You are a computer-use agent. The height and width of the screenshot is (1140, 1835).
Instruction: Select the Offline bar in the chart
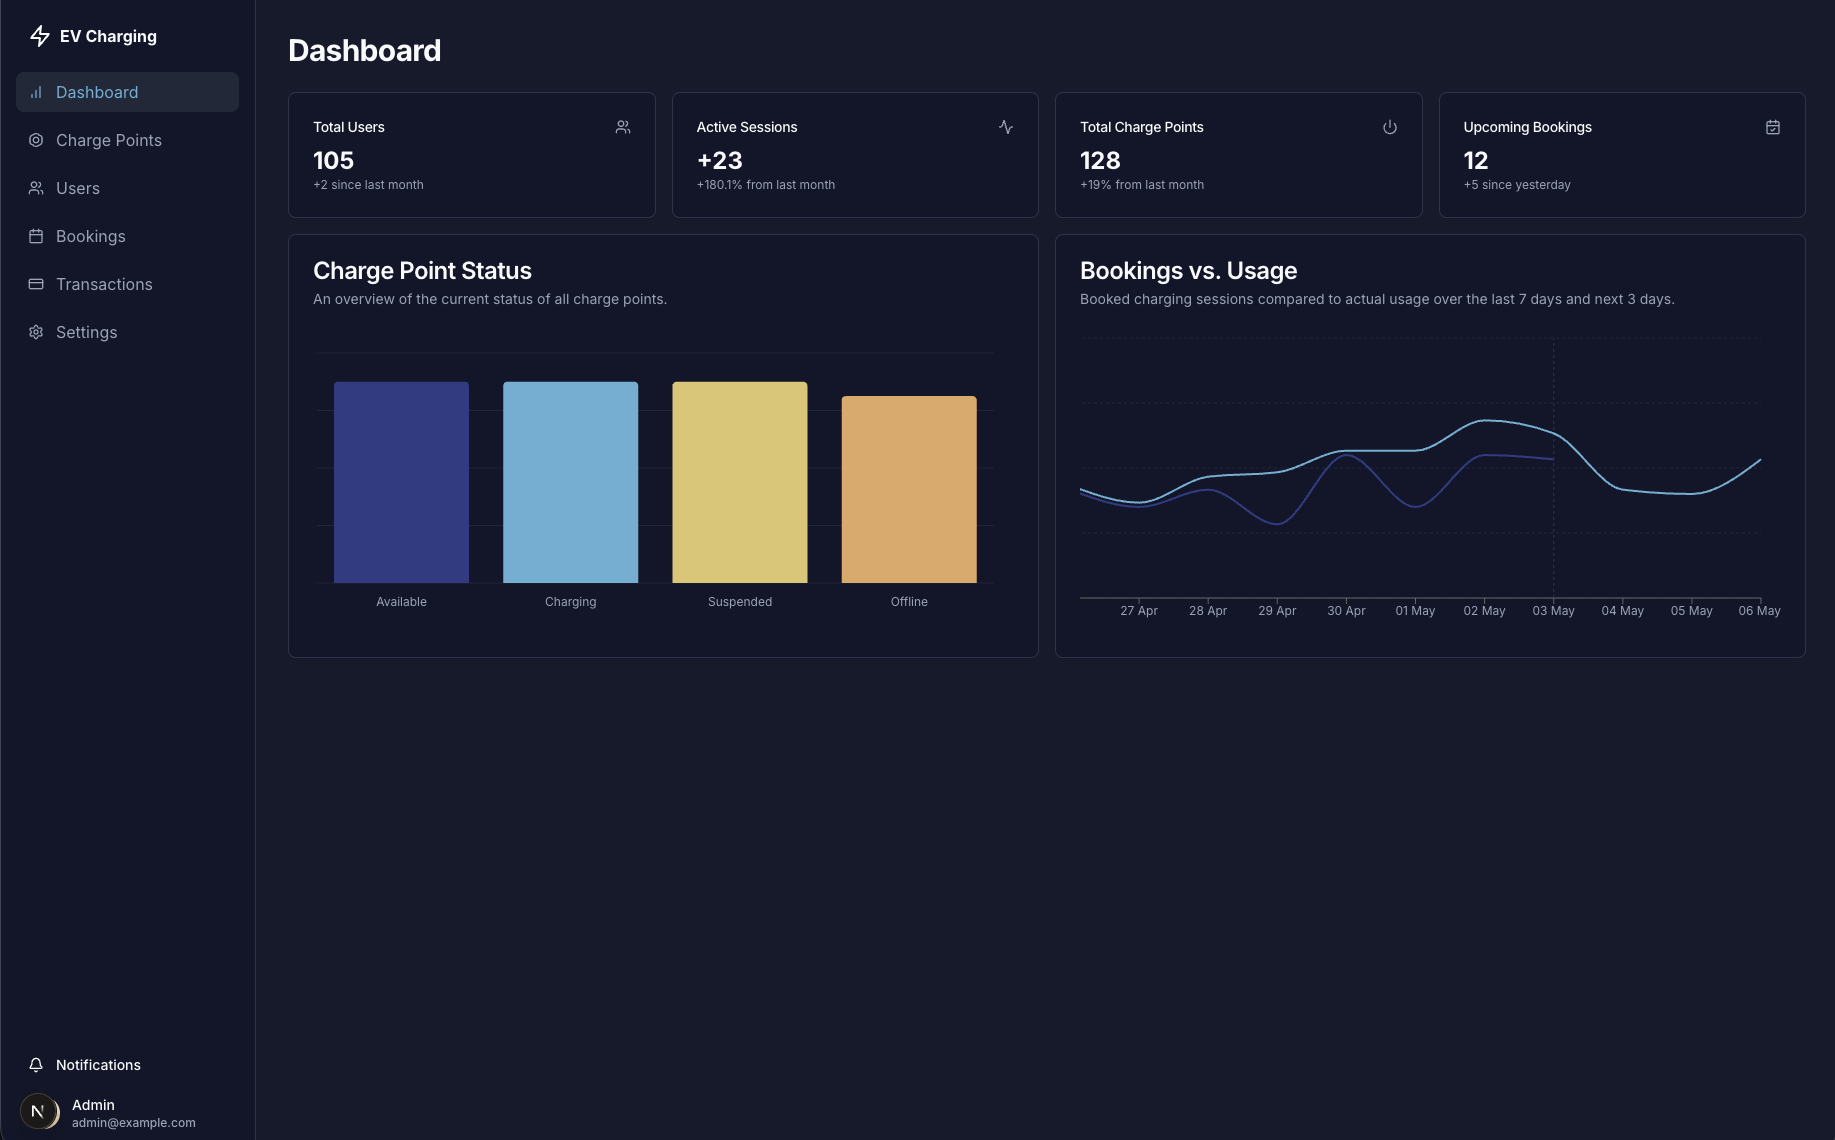coord(909,489)
